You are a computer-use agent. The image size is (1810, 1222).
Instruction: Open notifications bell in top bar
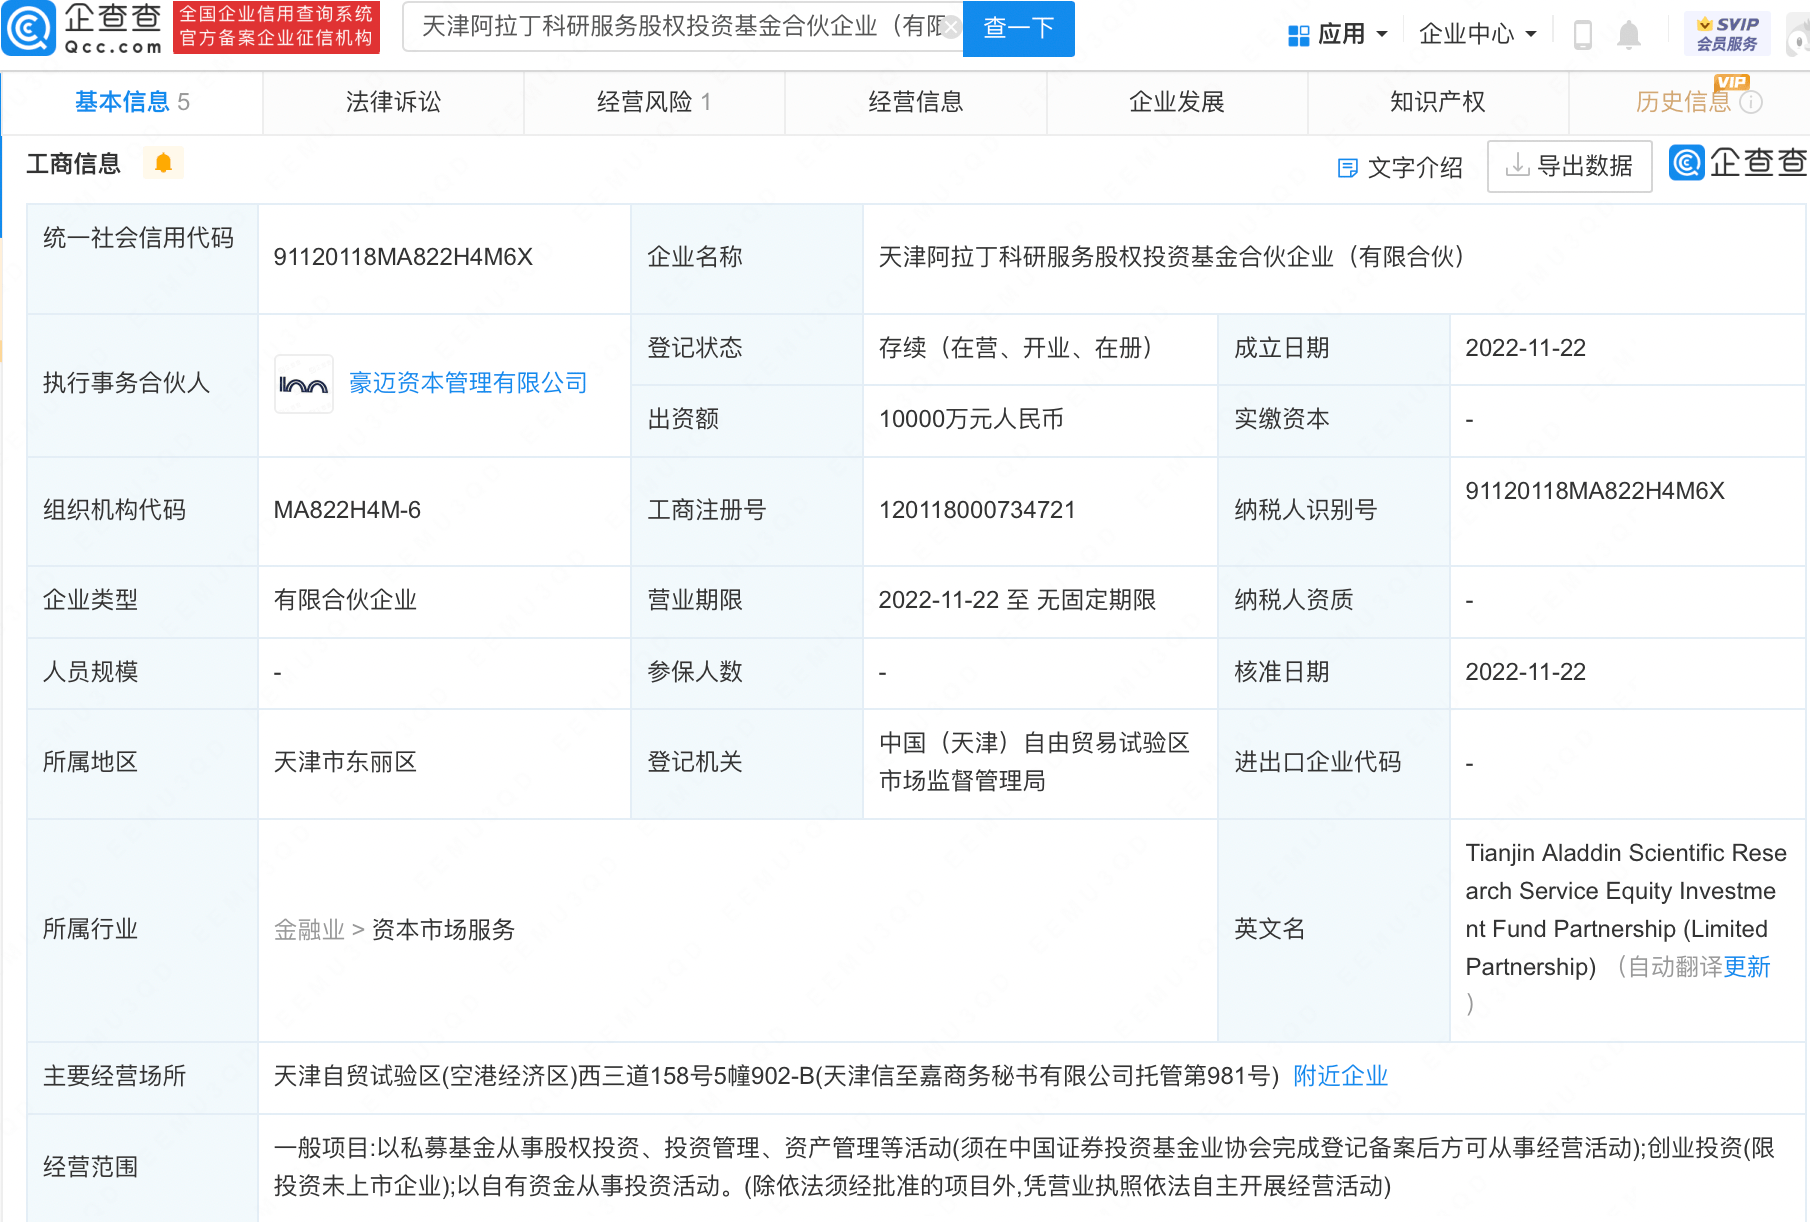[1629, 35]
